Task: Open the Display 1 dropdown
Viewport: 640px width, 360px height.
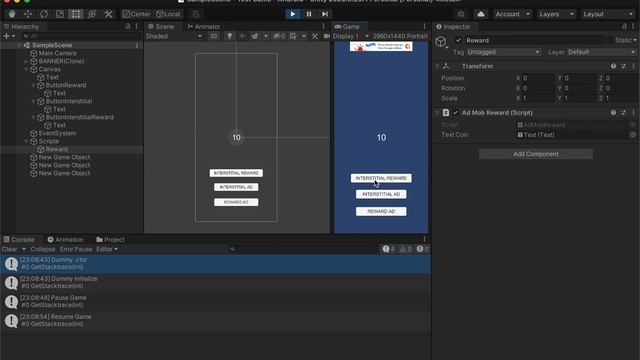Action: (351, 36)
